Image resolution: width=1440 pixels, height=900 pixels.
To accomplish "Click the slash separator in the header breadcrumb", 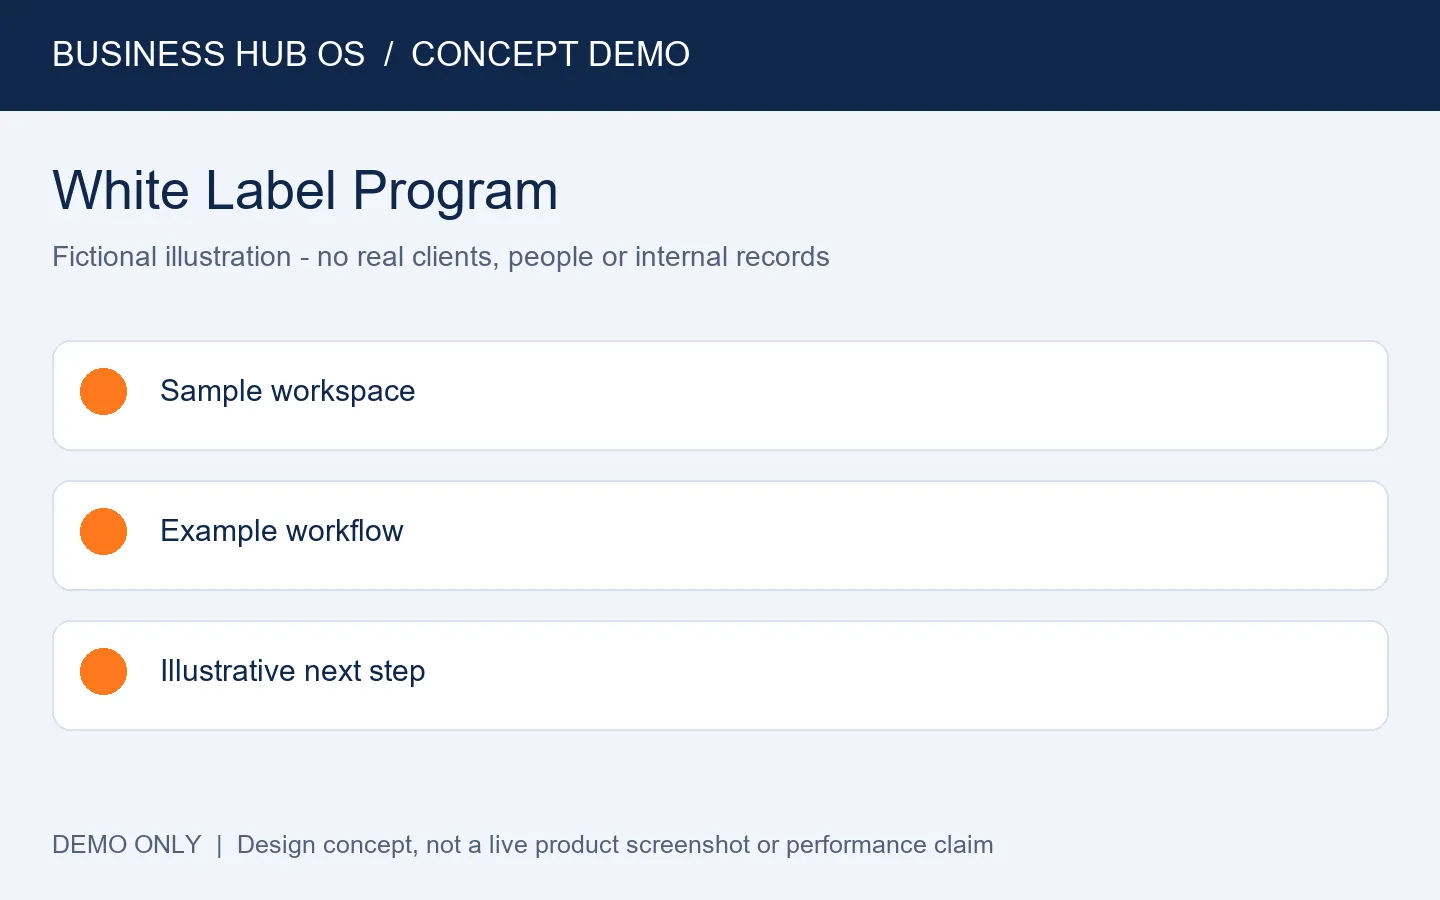I will [388, 54].
